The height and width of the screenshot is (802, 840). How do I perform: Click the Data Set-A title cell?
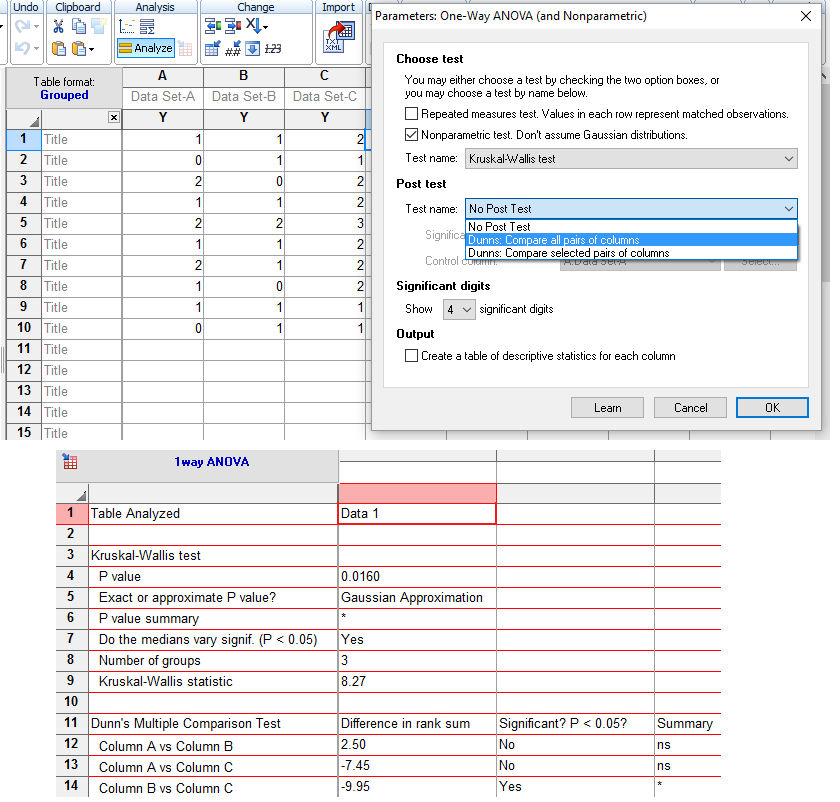pyautogui.click(x=163, y=96)
